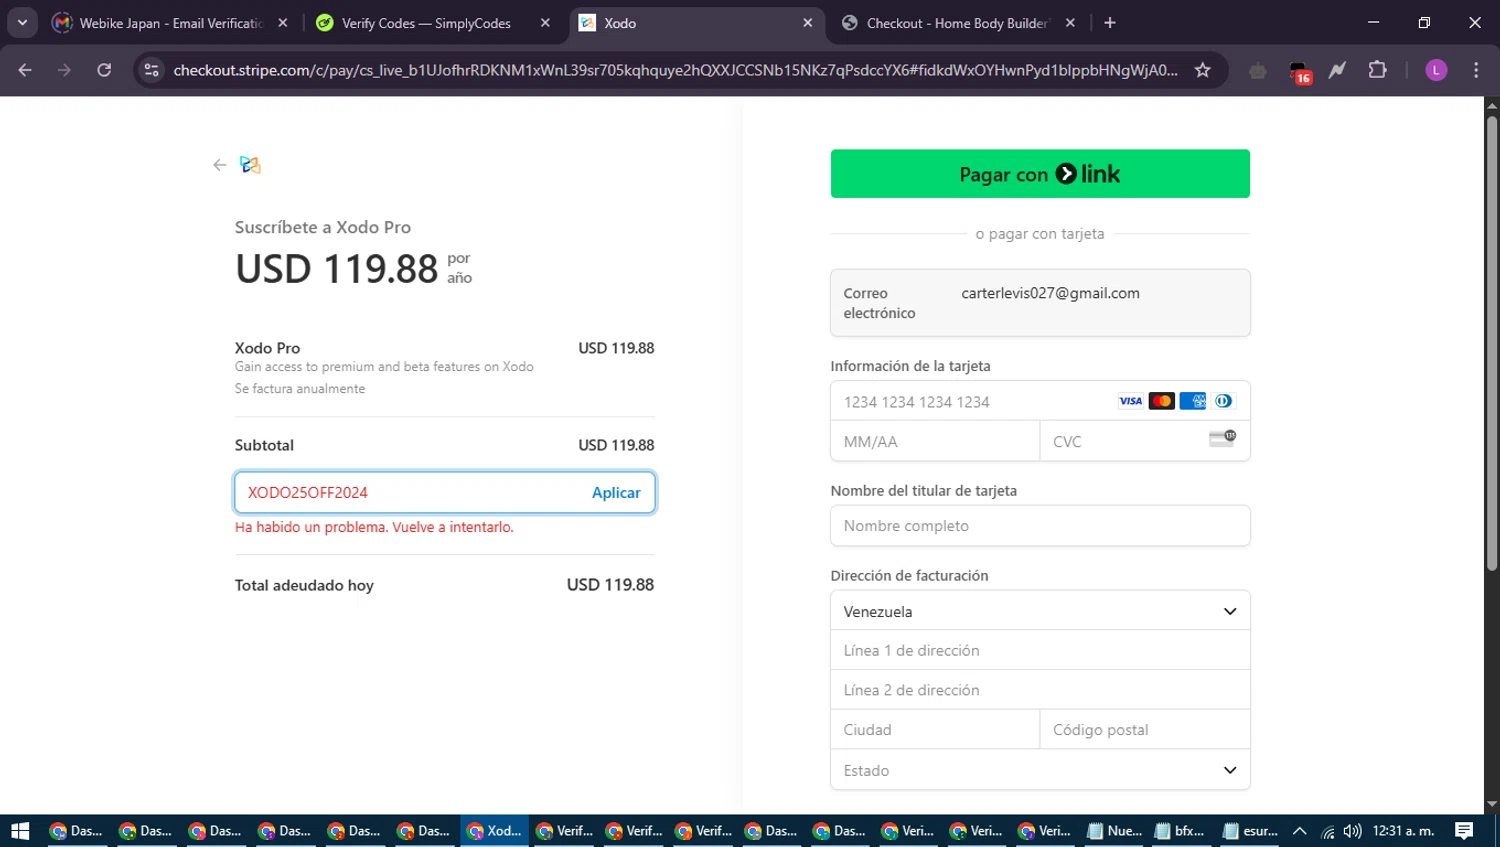The height and width of the screenshot is (847, 1500).
Task: Click the Pagar con link button
Action: (x=1040, y=174)
